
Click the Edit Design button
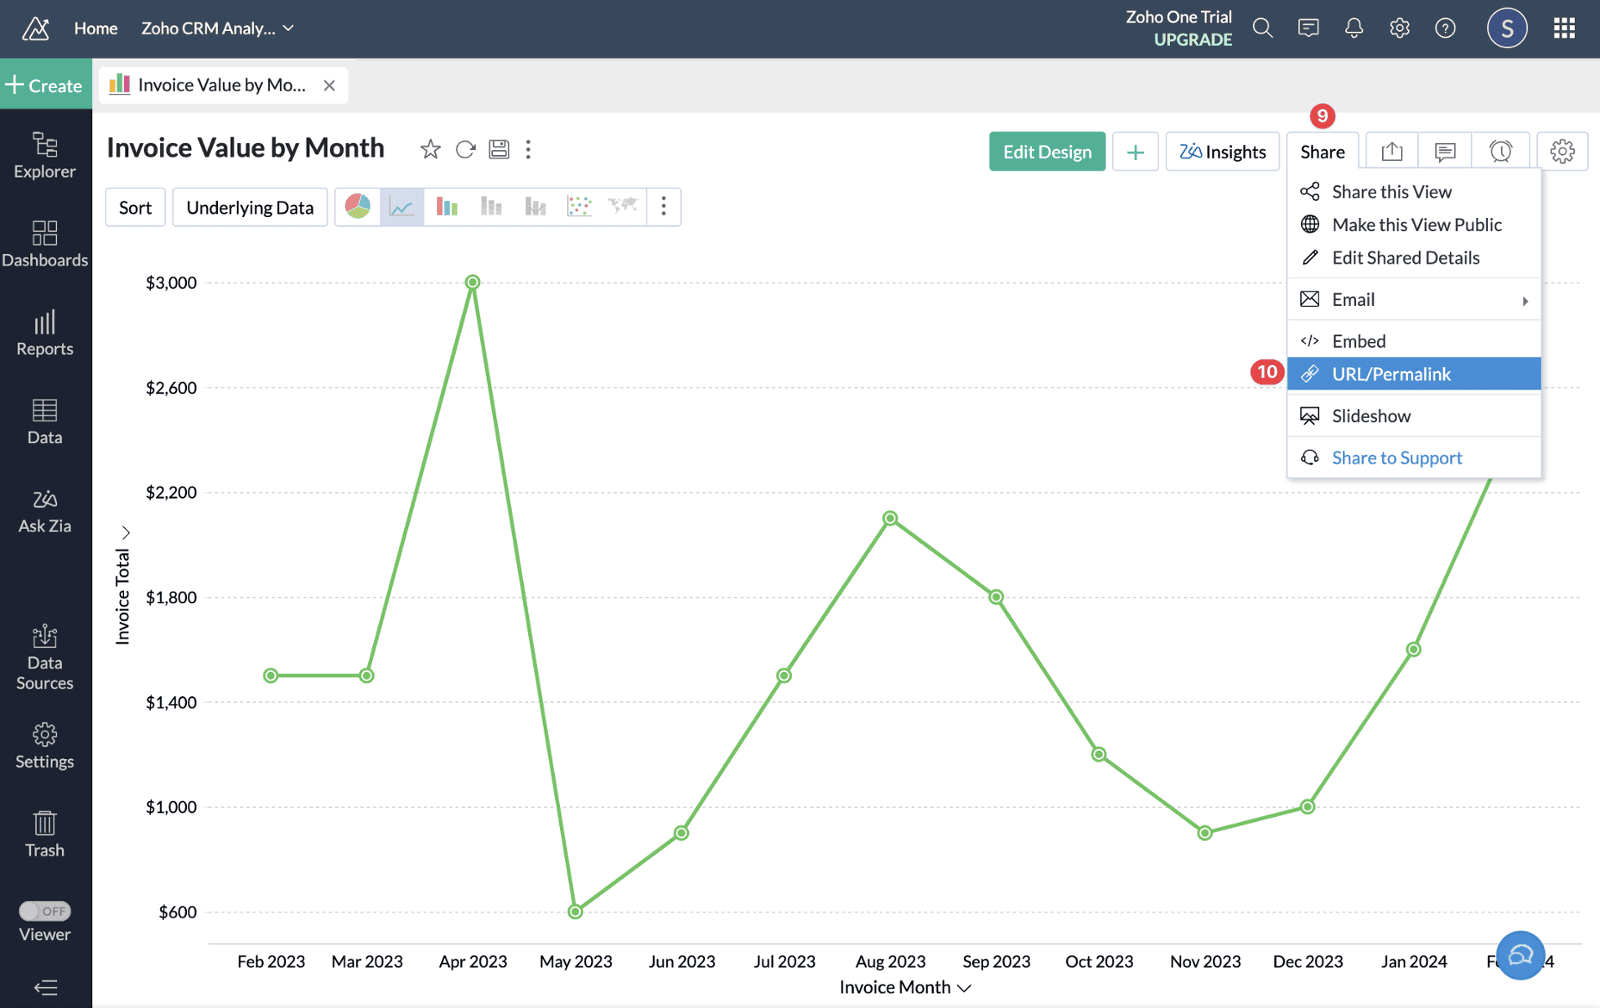point(1047,152)
